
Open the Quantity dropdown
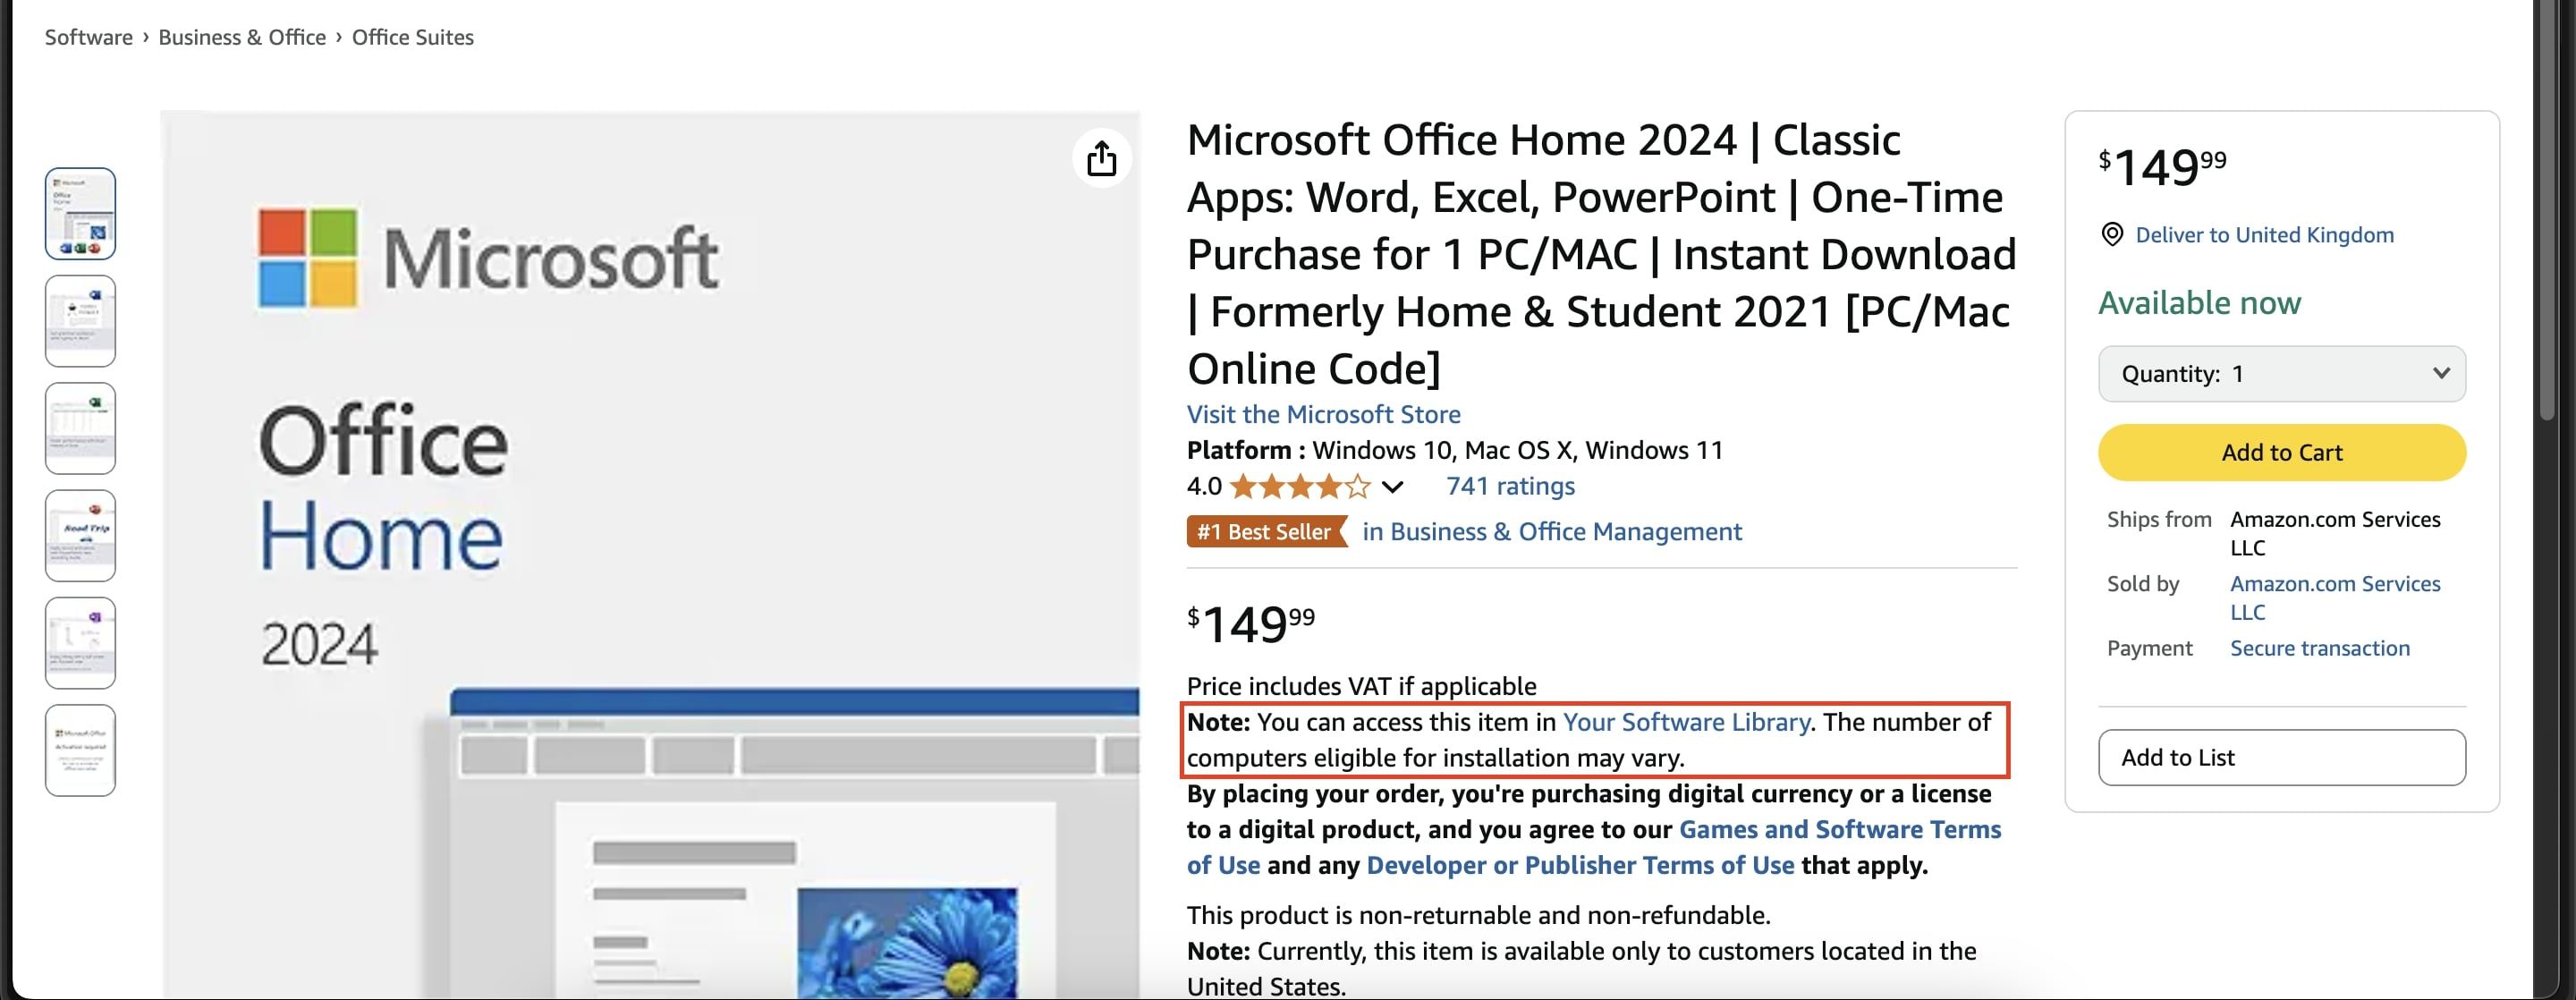click(2282, 374)
